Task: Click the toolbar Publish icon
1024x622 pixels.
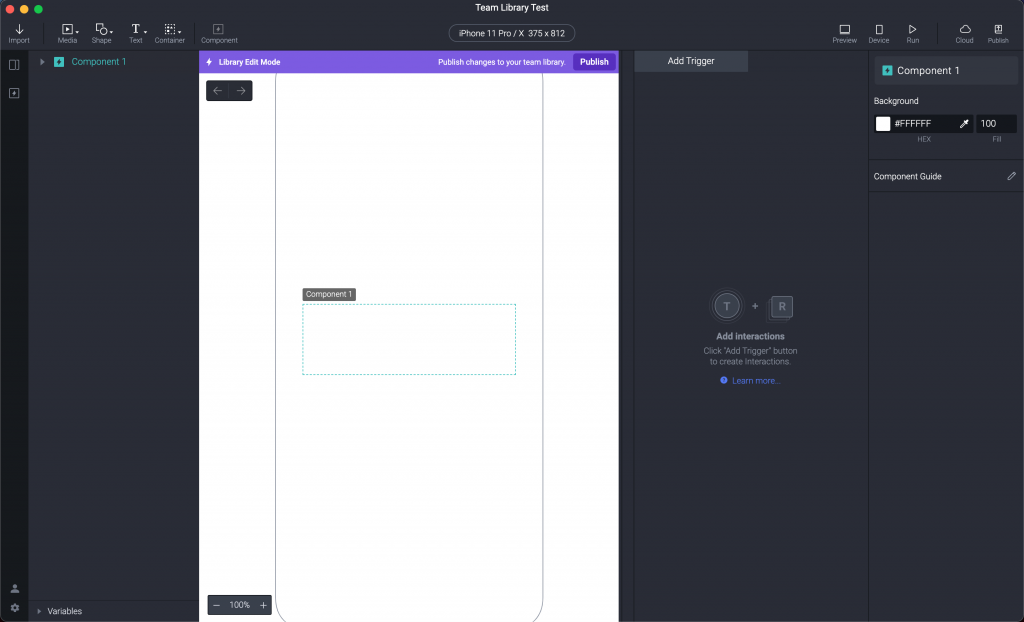Action: click(998, 33)
